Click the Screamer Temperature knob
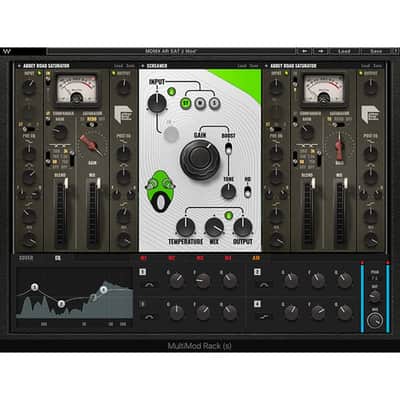Viewport: 400px width, 400px height. (186, 227)
